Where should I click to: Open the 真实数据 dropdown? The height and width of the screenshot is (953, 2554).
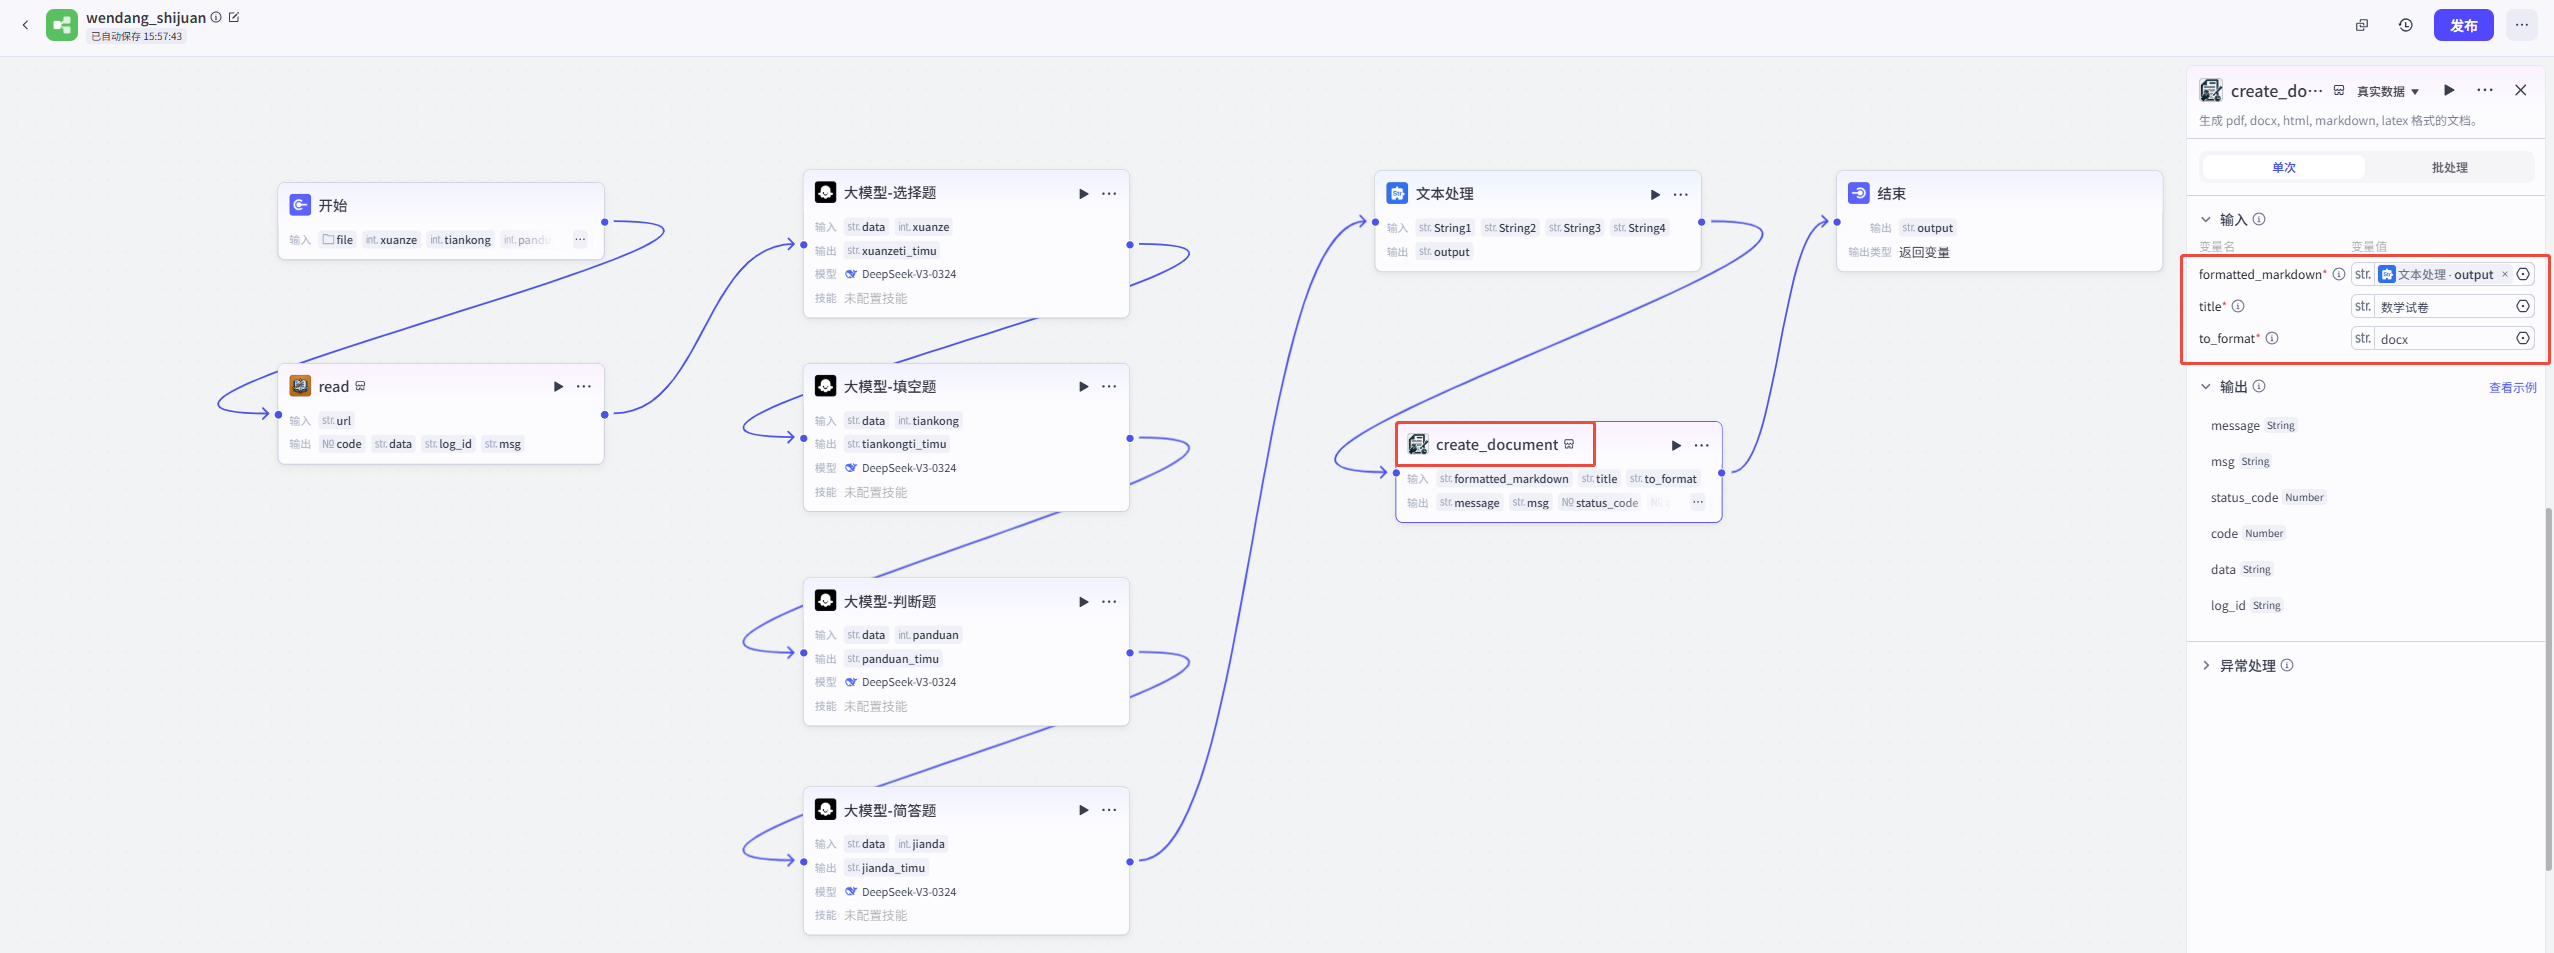click(x=2387, y=91)
